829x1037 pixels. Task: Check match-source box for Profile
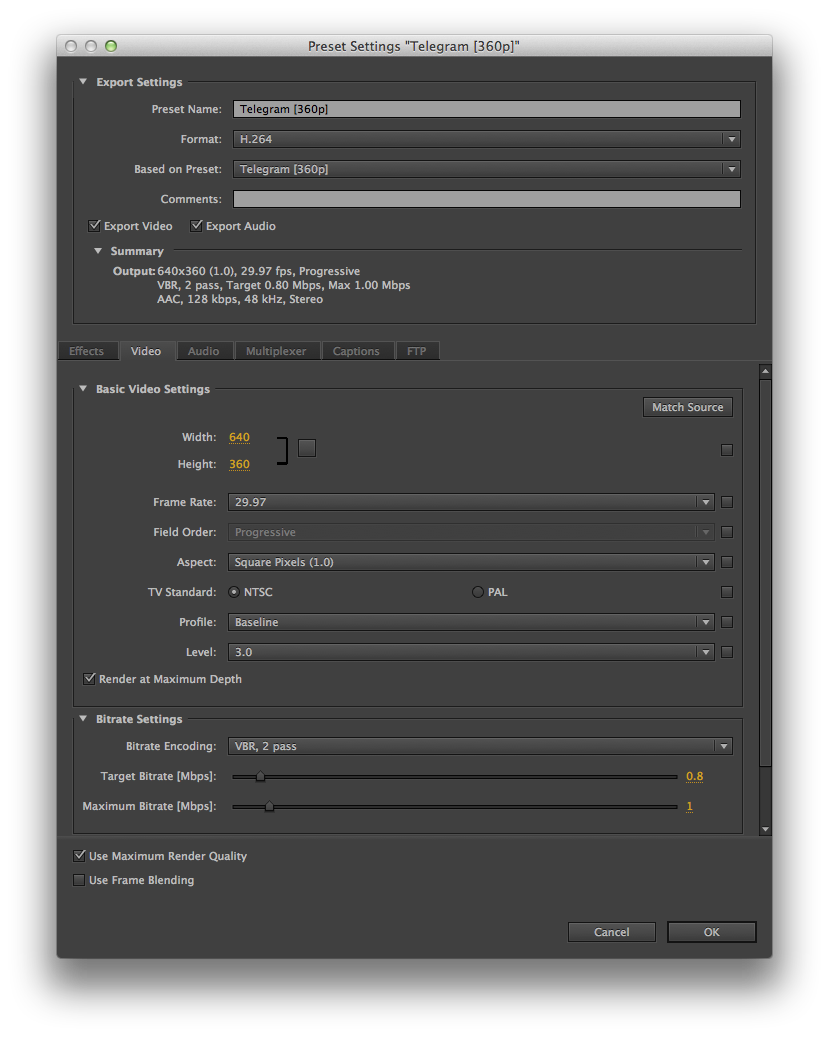[727, 622]
